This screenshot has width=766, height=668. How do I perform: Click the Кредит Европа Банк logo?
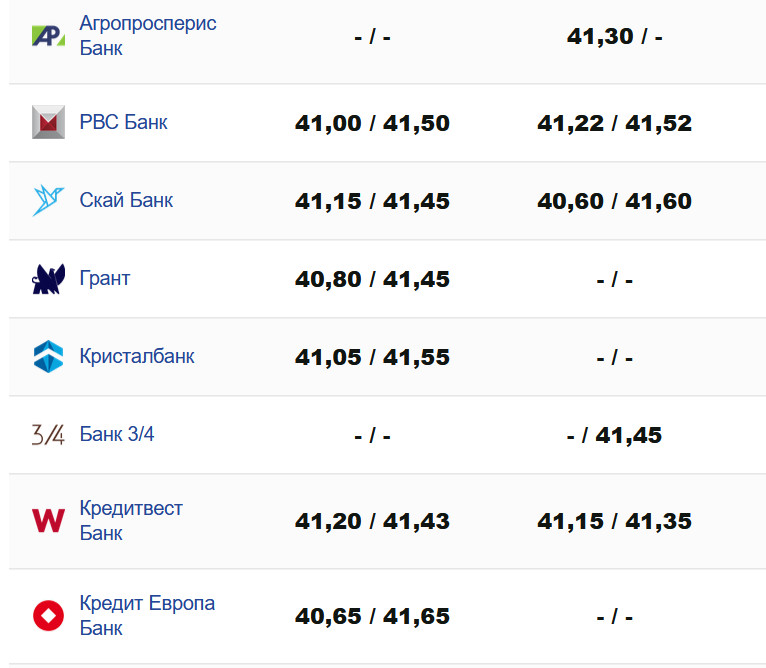(x=48, y=616)
